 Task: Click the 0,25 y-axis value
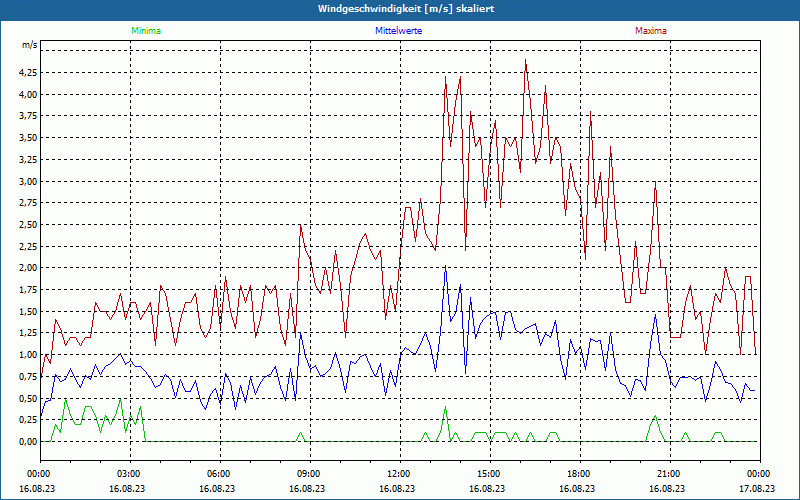28,420
